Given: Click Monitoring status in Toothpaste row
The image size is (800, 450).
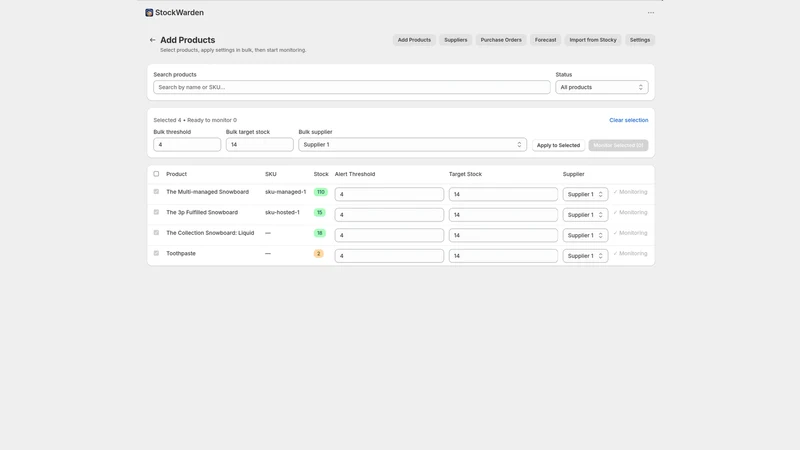Looking at the screenshot, I should pos(630,254).
